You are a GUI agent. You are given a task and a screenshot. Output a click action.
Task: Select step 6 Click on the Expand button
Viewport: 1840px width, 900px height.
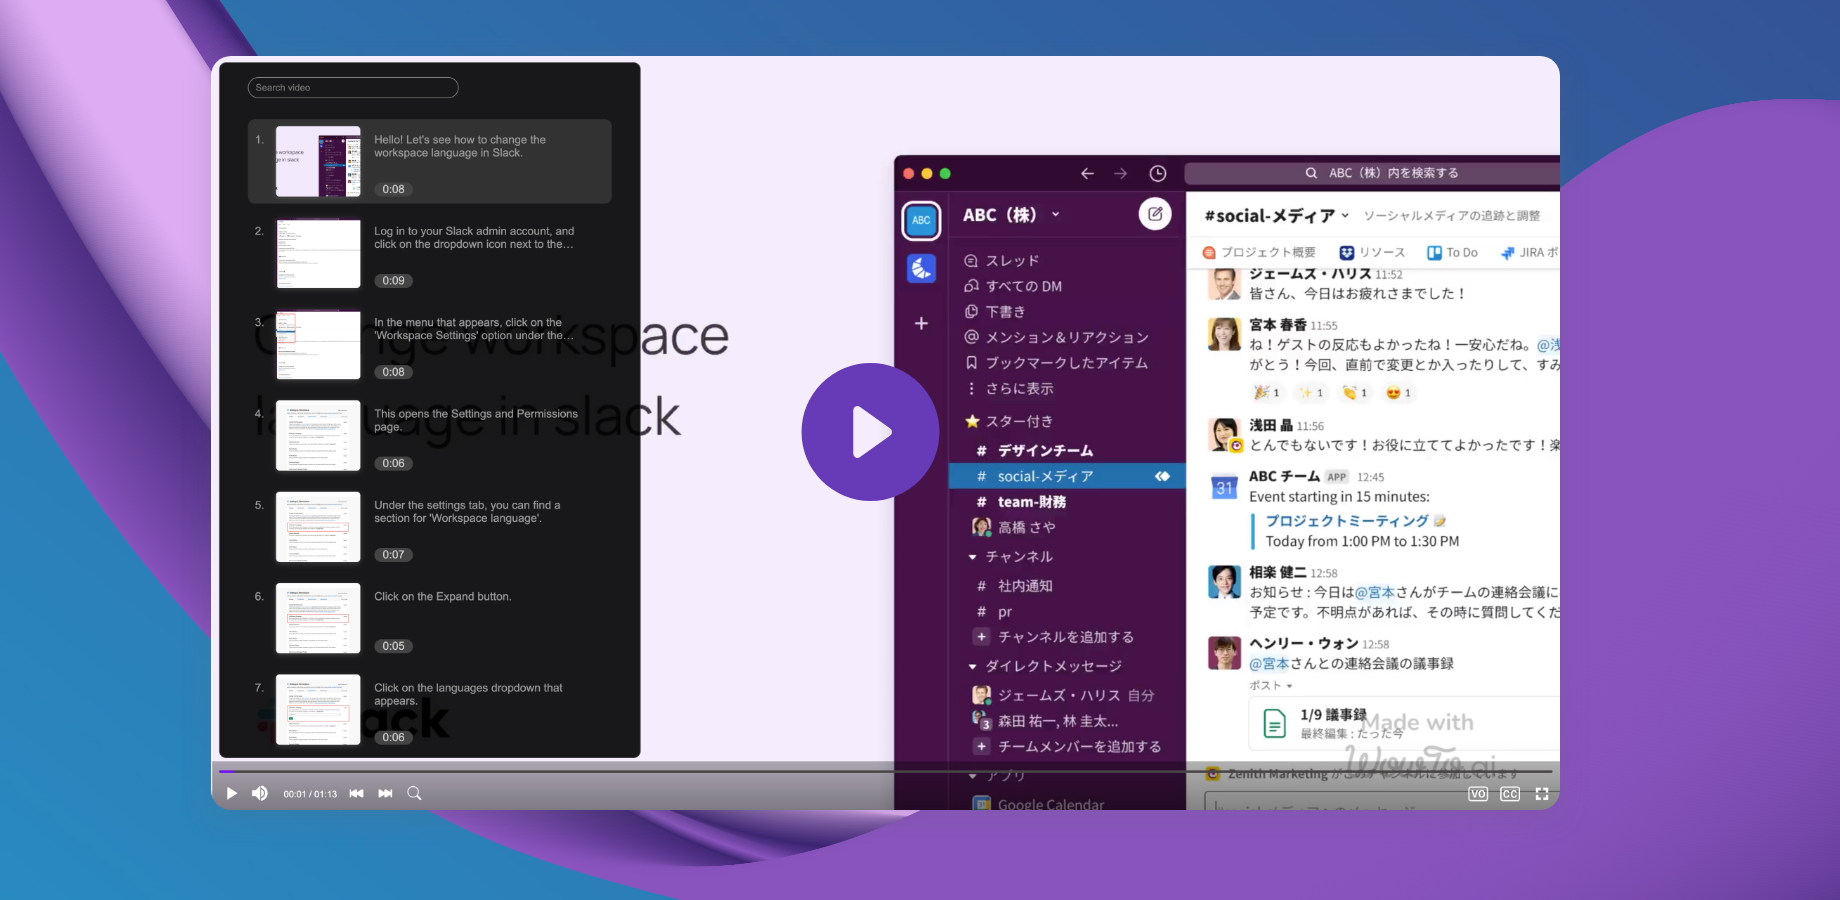click(x=430, y=619)
